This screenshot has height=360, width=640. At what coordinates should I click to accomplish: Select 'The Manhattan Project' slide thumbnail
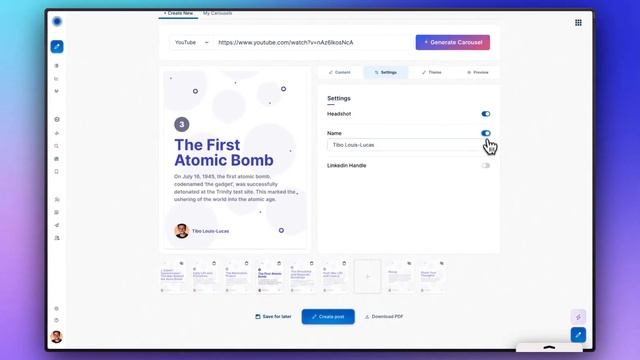tap(238, 276)
